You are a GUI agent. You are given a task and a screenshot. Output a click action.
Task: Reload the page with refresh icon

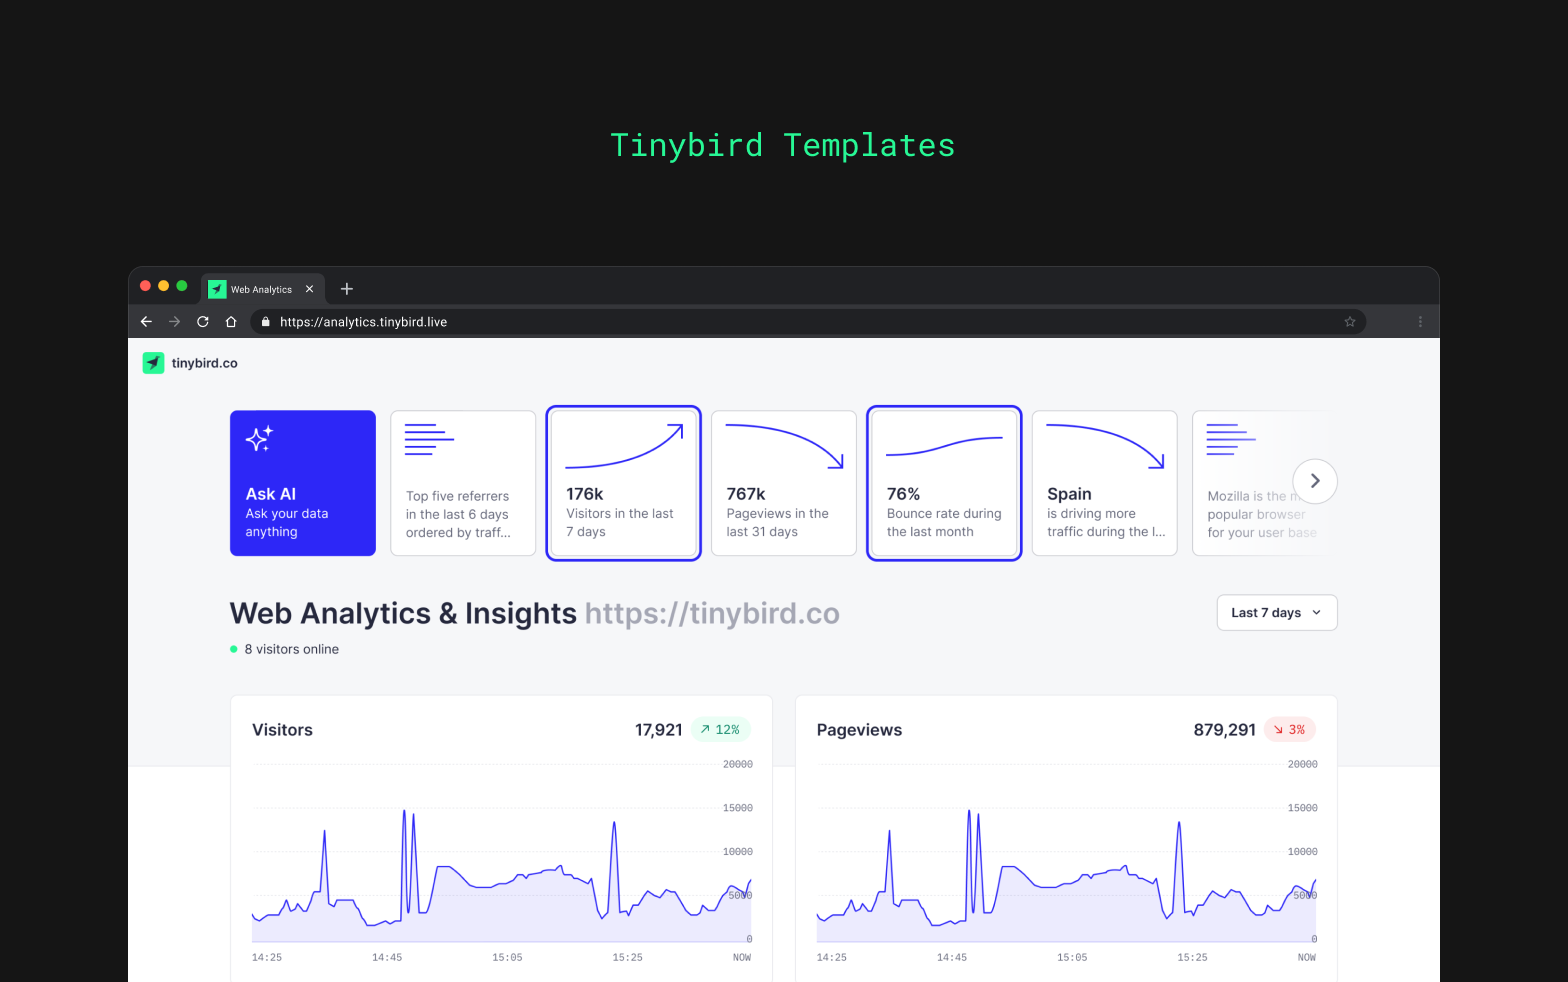pos(203,322)
